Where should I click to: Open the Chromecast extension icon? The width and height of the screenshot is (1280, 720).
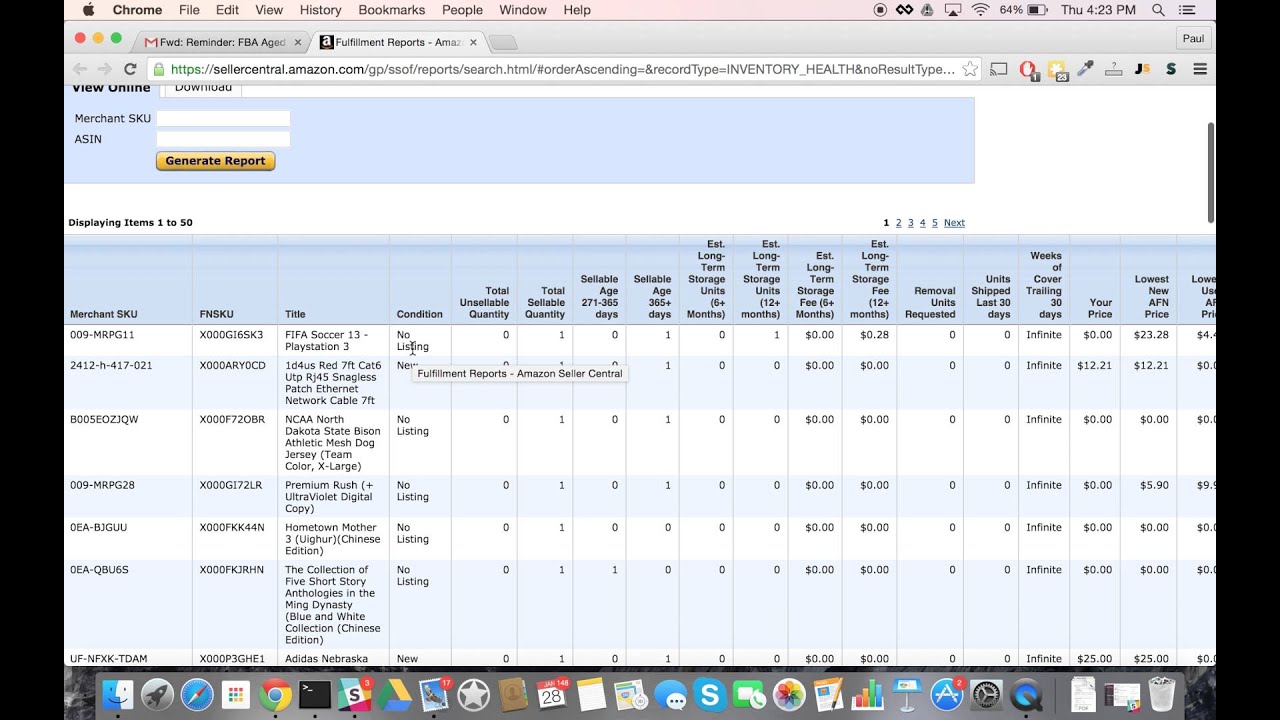(x=998, y=69)
